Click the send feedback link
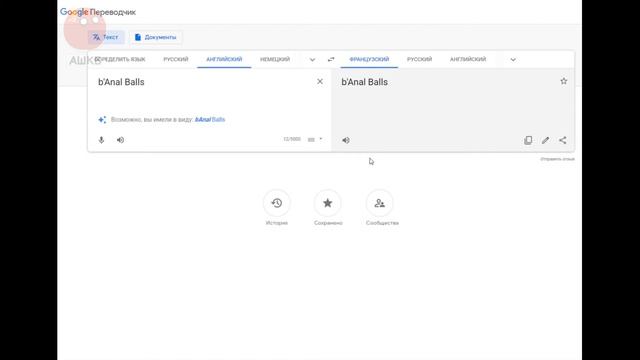This screenshot has height=360, width=640. tap(557, 159)
